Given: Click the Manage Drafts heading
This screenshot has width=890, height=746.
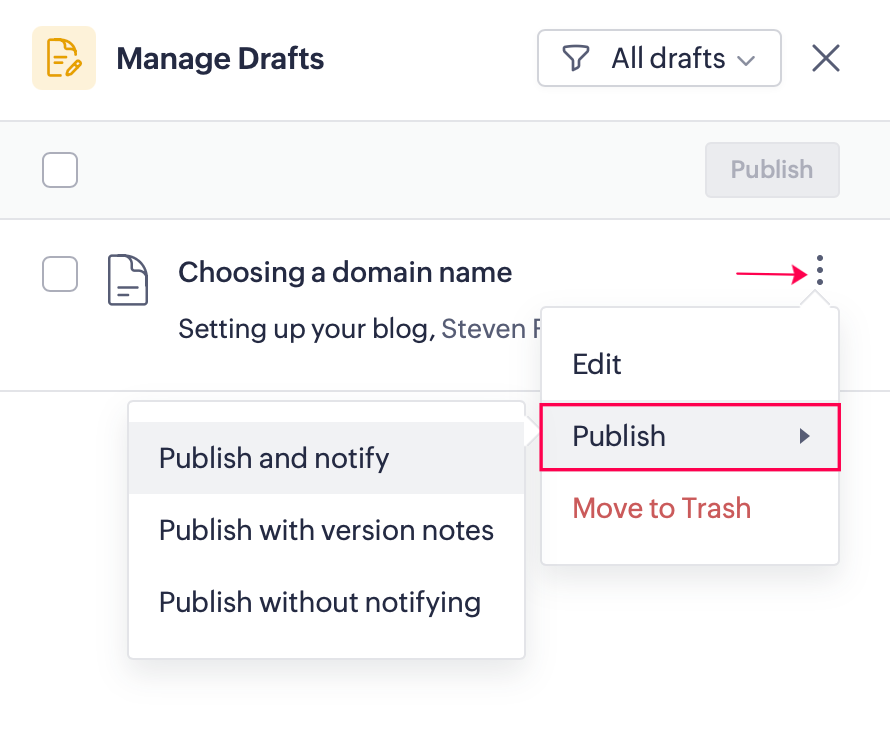Looking at the screenshot, I should [x=220, y=59].
